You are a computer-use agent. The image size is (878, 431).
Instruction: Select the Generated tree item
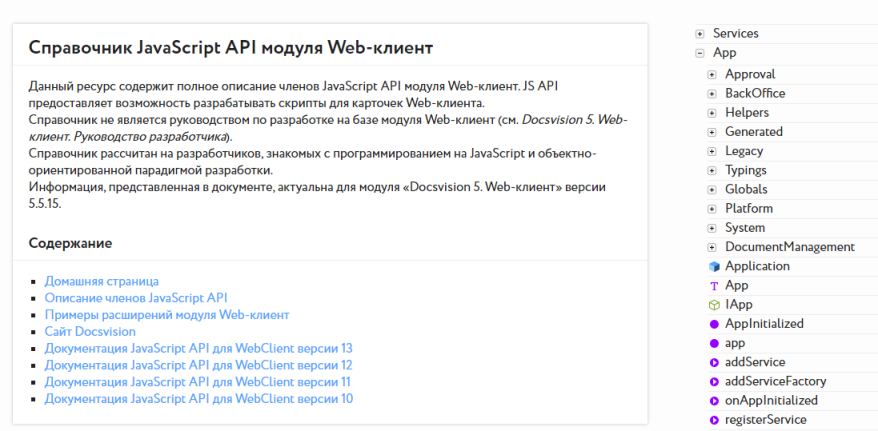click(754, 132)
